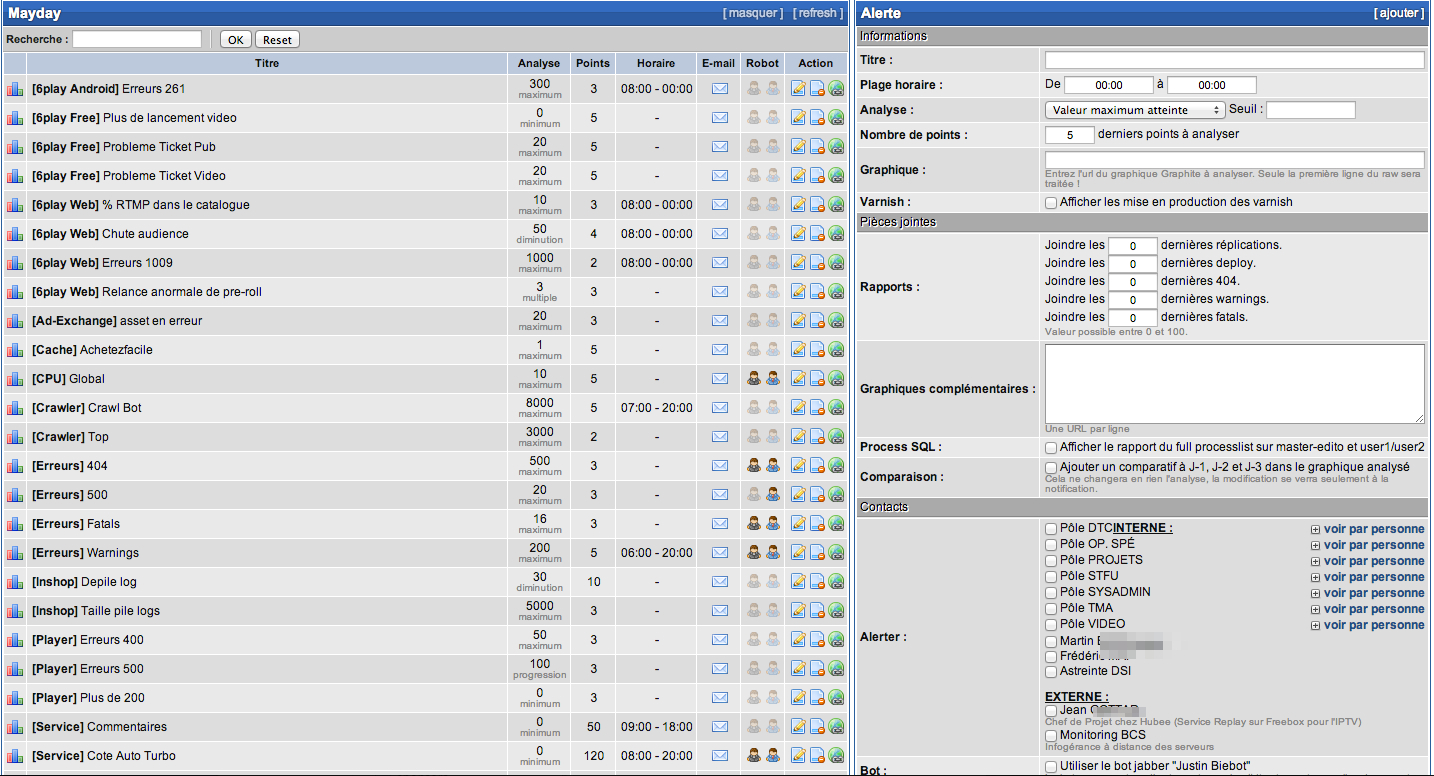Click the edit pencil icon for Chute audience
1434x776 pixels.
798,234
